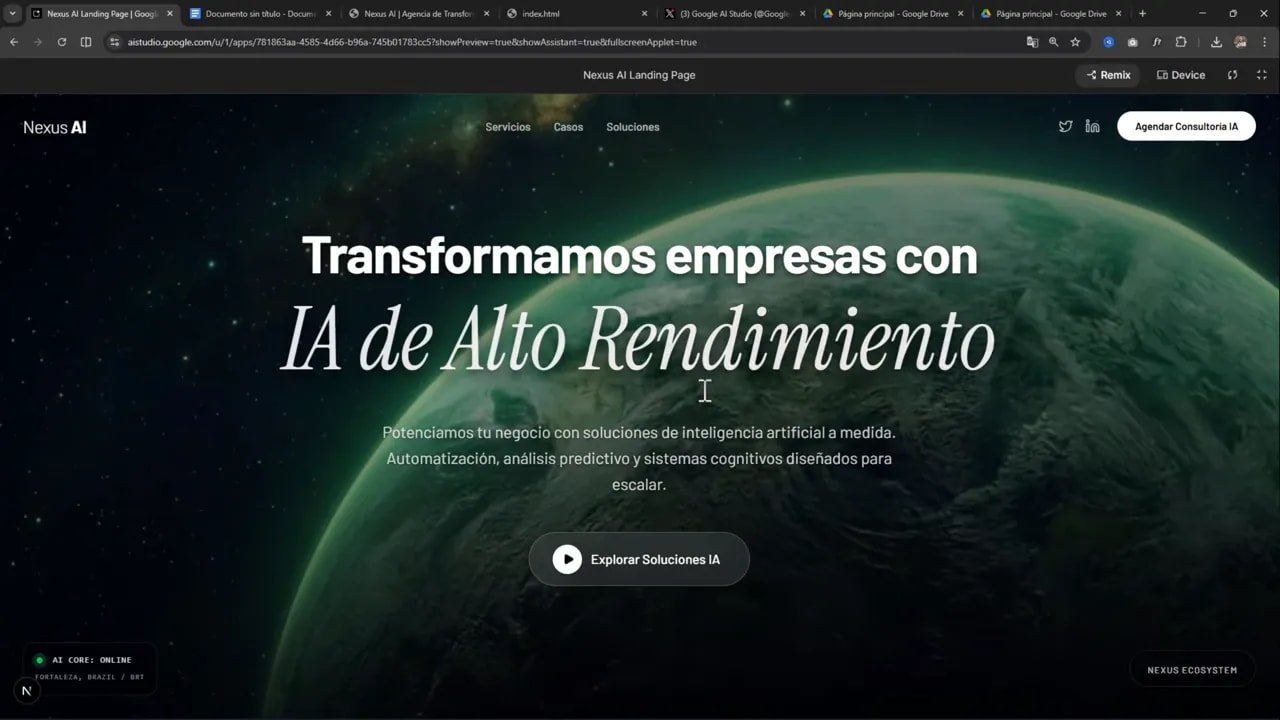Switch to Documento sin título tab
Screen dimensions: 1280x720
(260, 14)
